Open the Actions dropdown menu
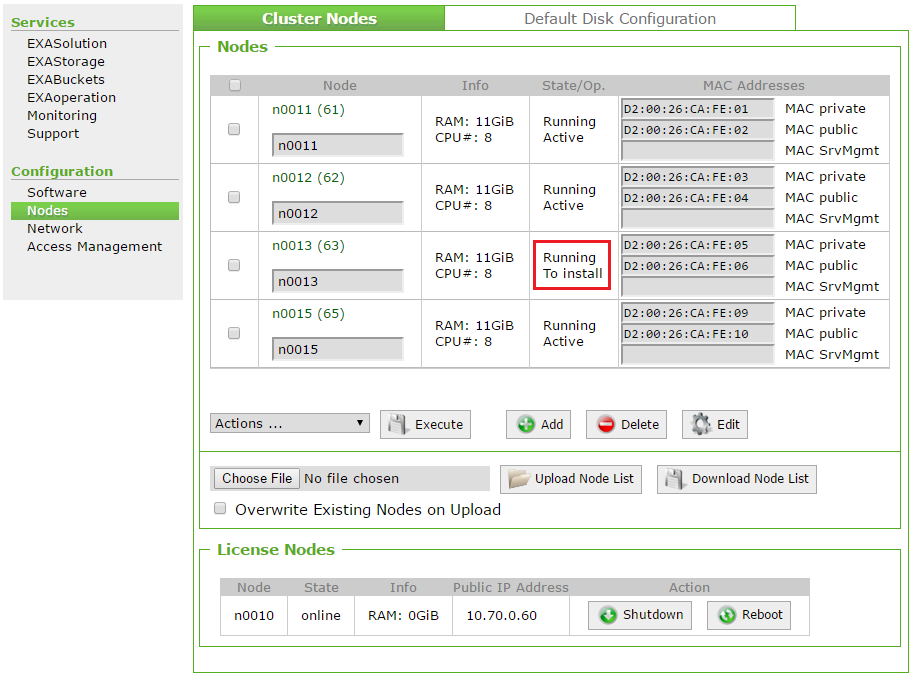This screenshot has width=921, height=683. (x=290, y=424)
